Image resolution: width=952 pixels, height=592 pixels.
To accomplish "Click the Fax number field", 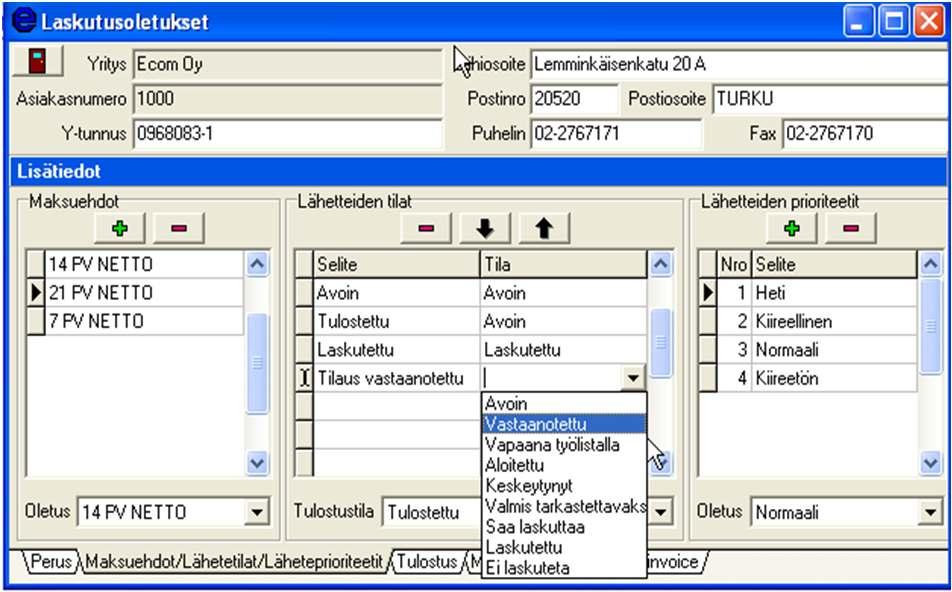I will coord(865,134).
